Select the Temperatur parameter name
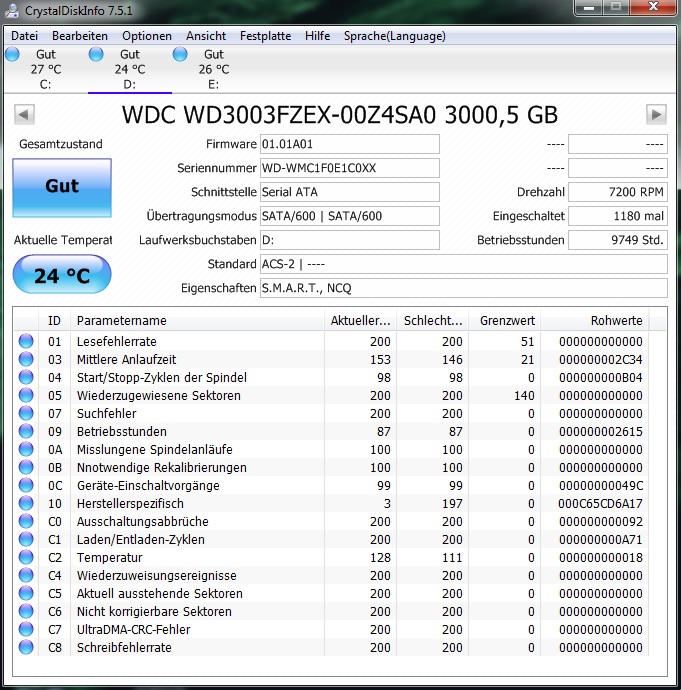The width and height of the screenshot is (681, 690). click(110, 558)
